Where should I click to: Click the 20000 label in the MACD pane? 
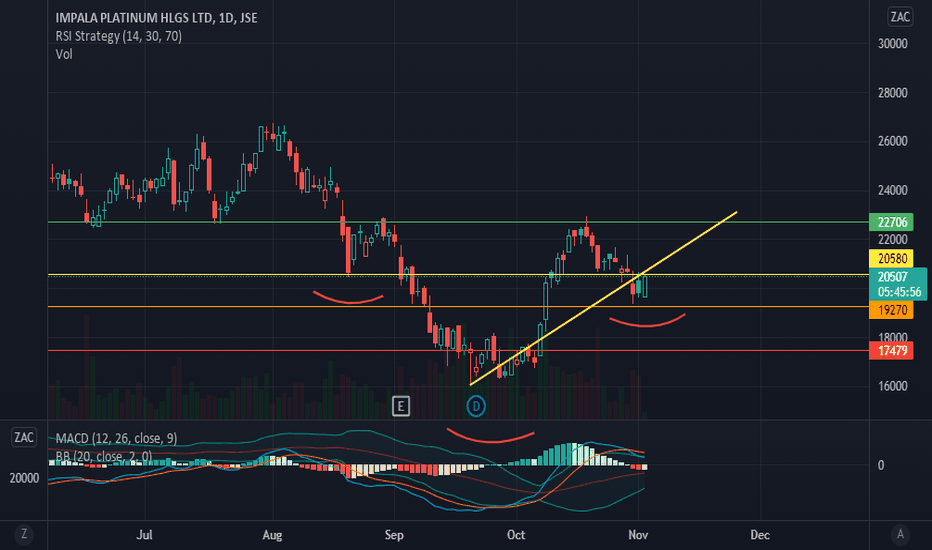tap(24, 478)
